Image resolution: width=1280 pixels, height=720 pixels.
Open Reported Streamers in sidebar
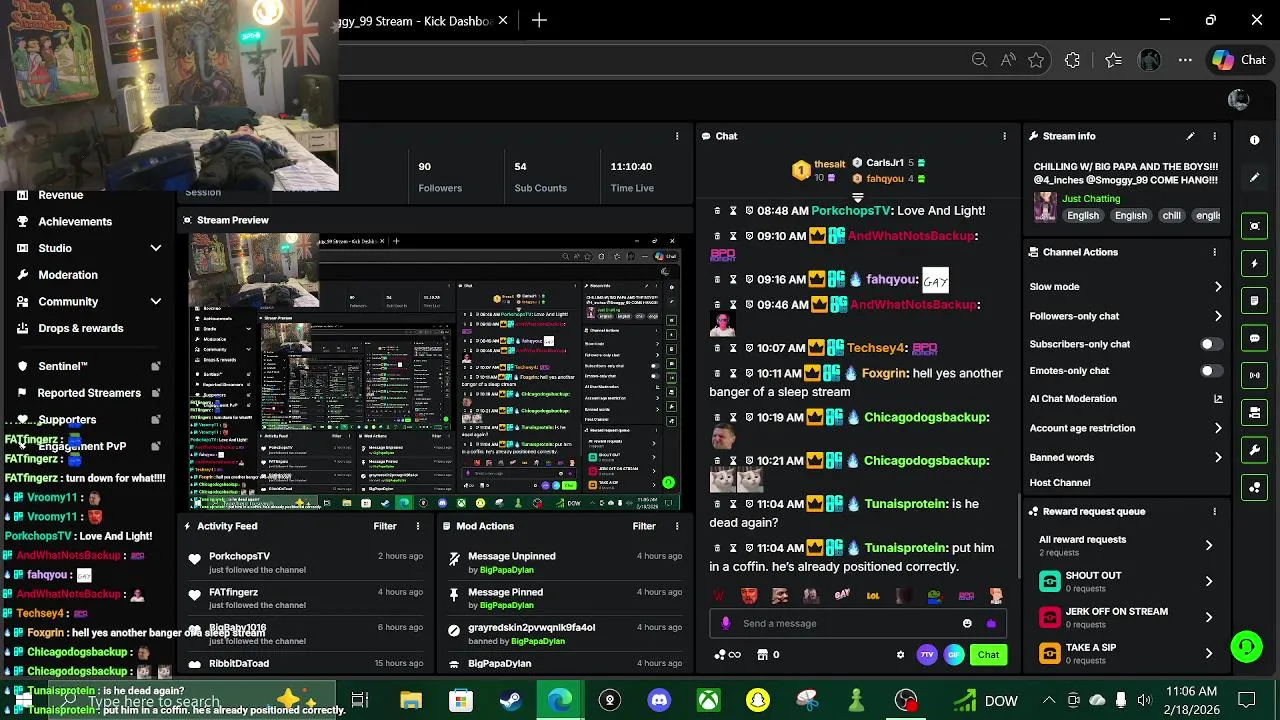tap(89, 393)
